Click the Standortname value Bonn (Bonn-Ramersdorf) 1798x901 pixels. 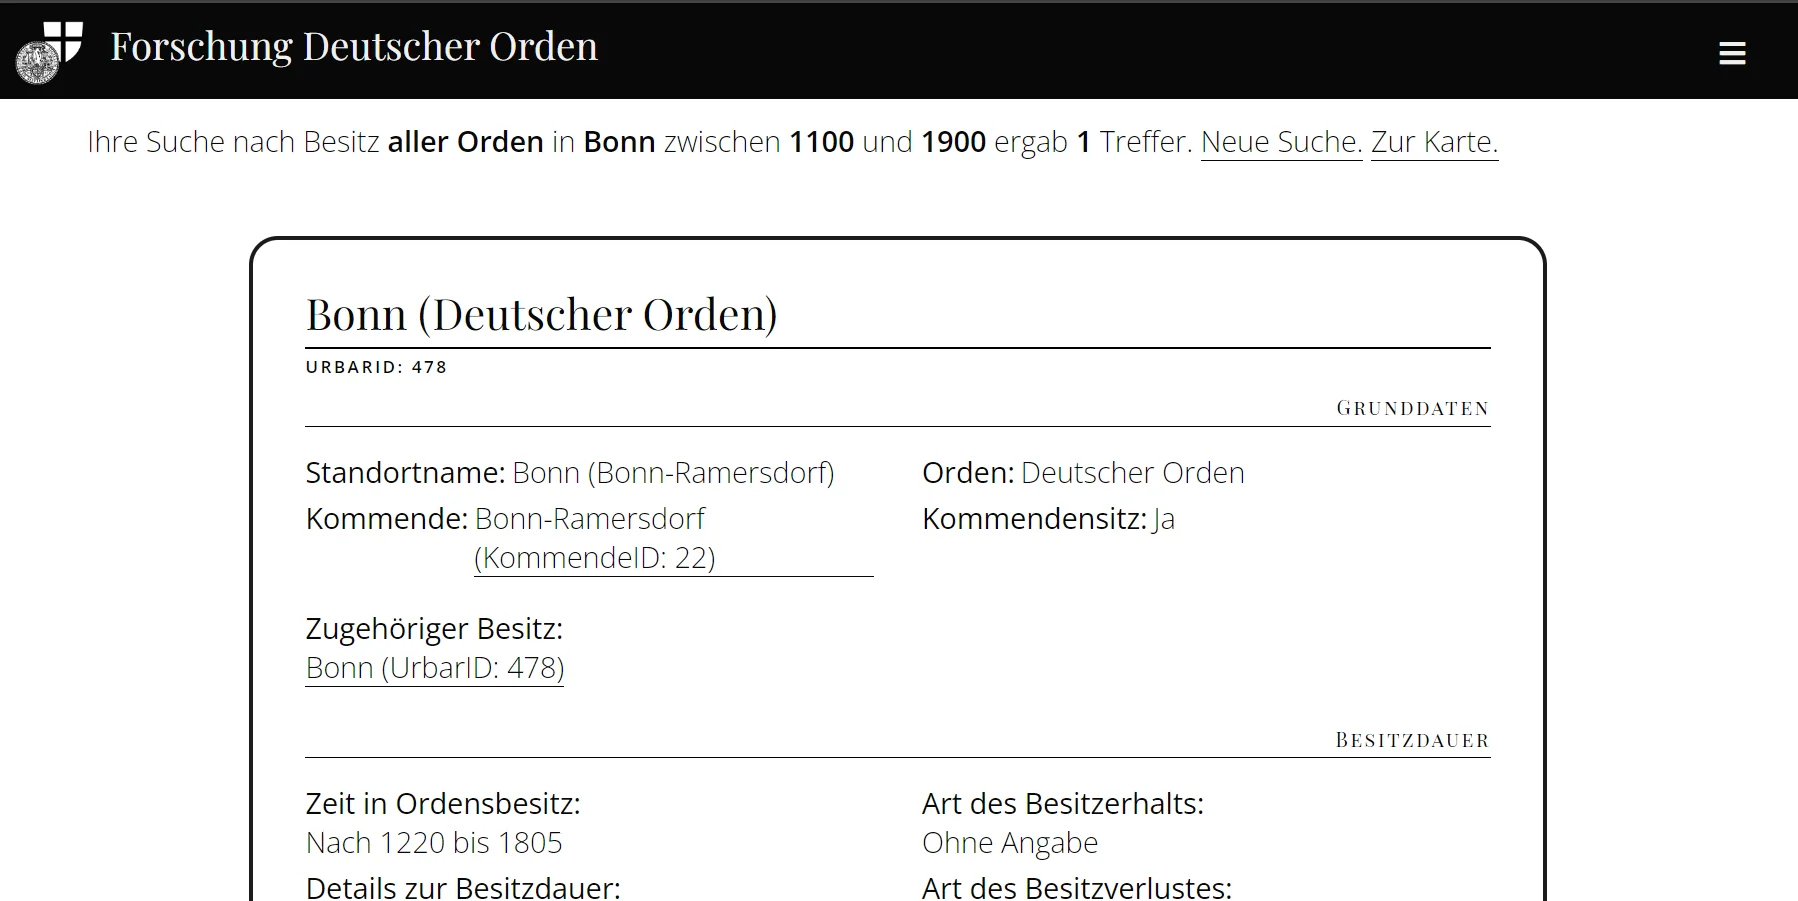click(x=673, y=473)
